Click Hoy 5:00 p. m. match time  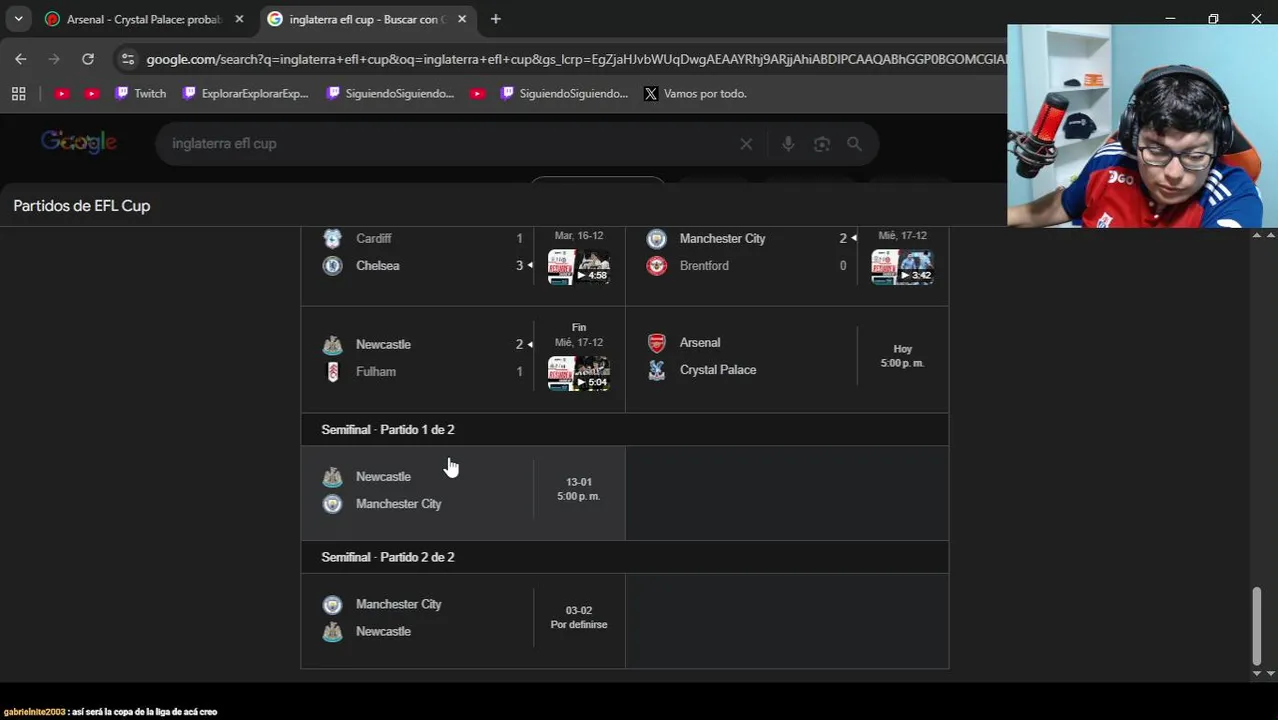(x=902, y=356)
